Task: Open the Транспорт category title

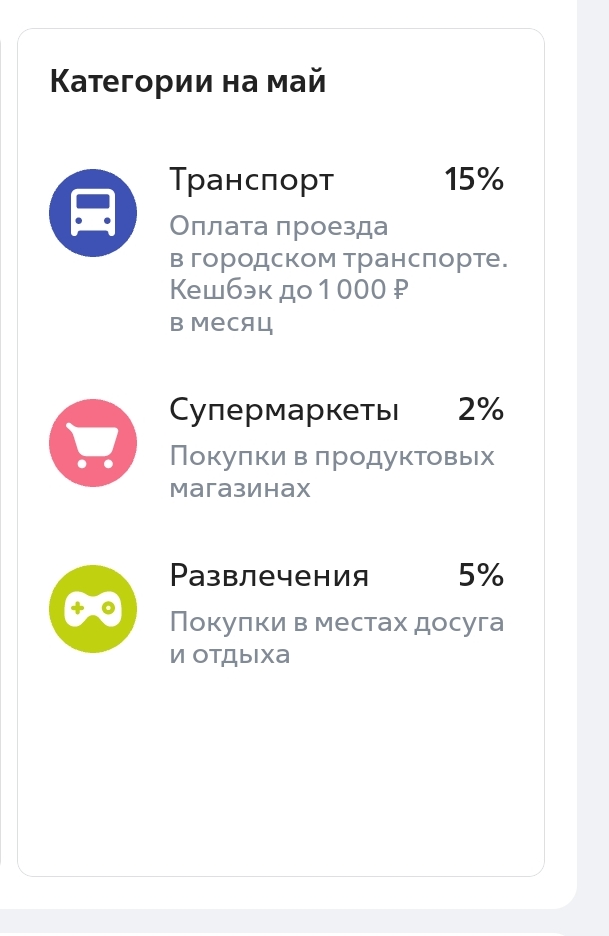Action: pyautogui.click(x=252, y=180)
